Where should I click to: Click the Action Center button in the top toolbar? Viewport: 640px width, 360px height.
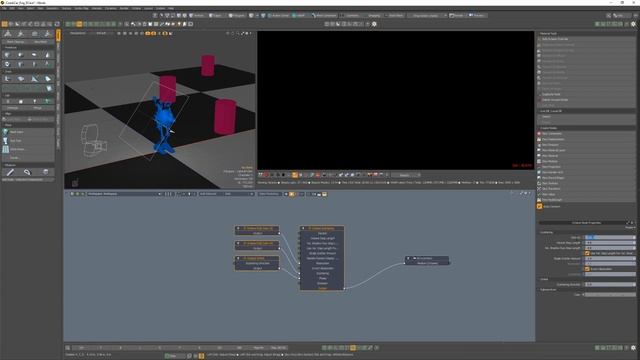[x=278, y=16]
